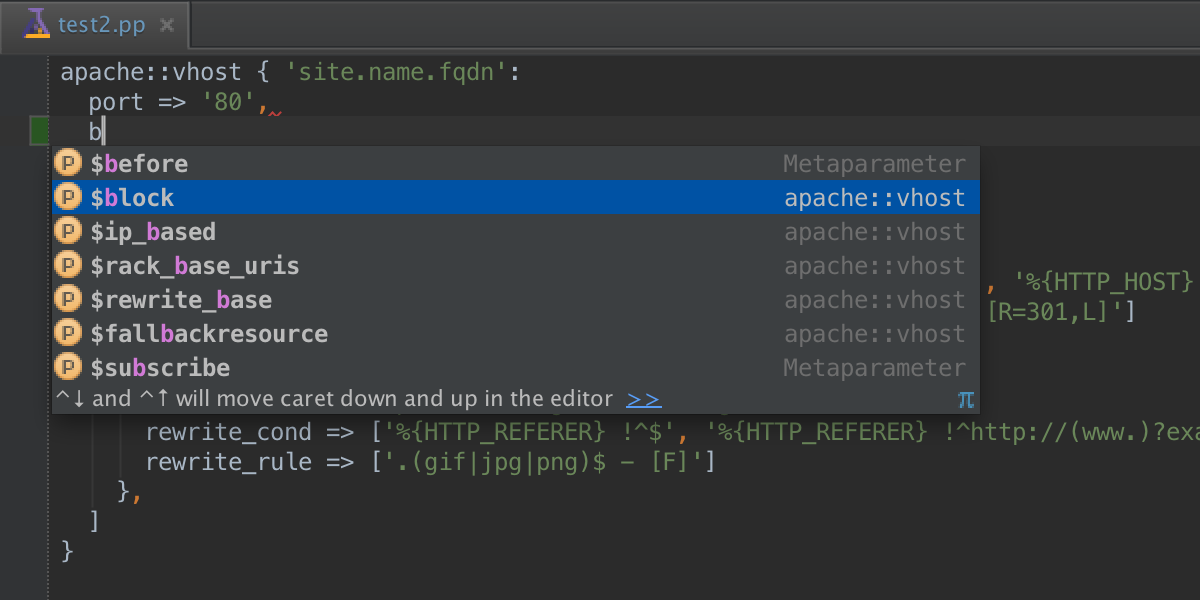1200x600 pixels.
Task: Click the parameter icon beside $rack_base_uris
Action: point(67,266)
